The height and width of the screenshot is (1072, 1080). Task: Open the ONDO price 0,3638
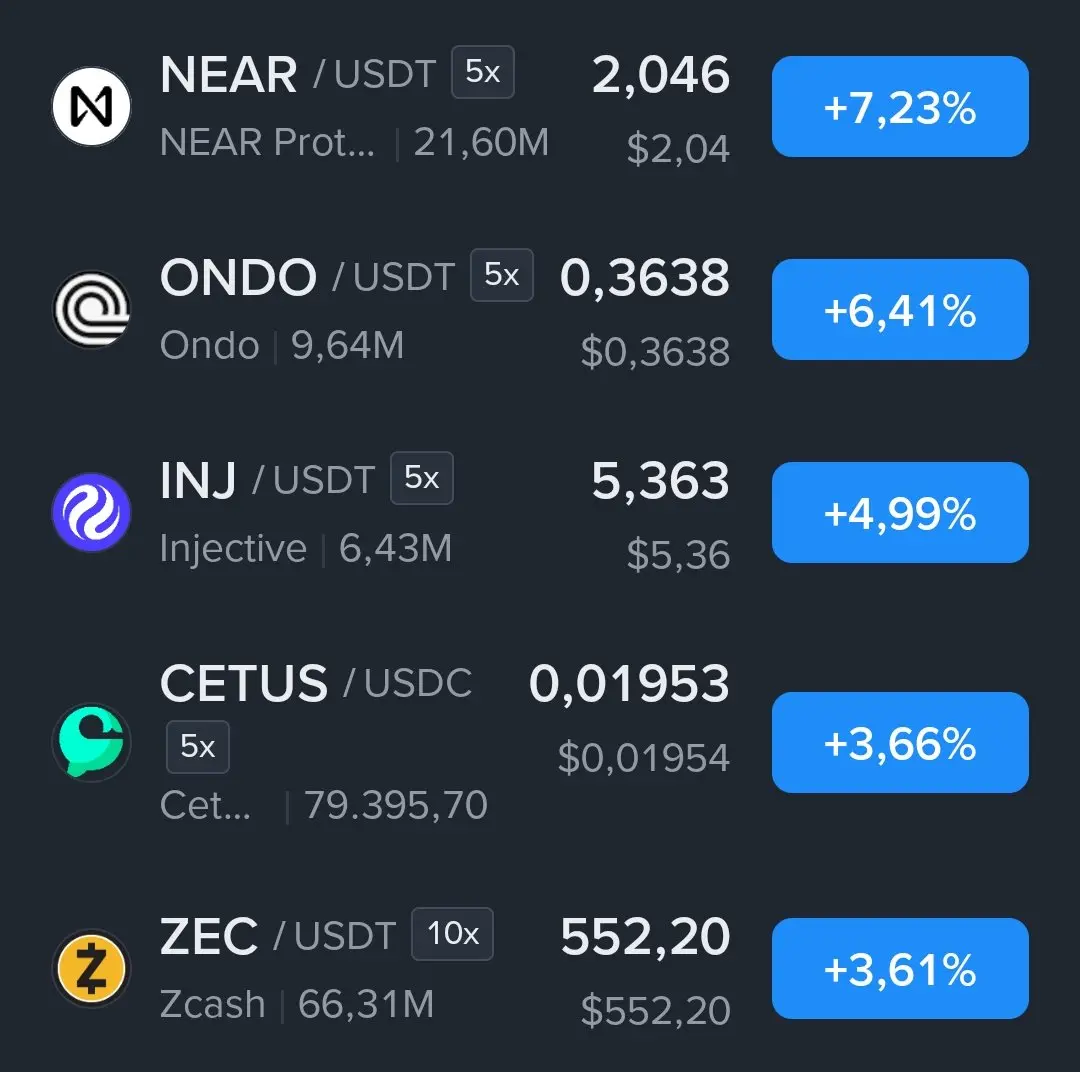tap(645, 278)
